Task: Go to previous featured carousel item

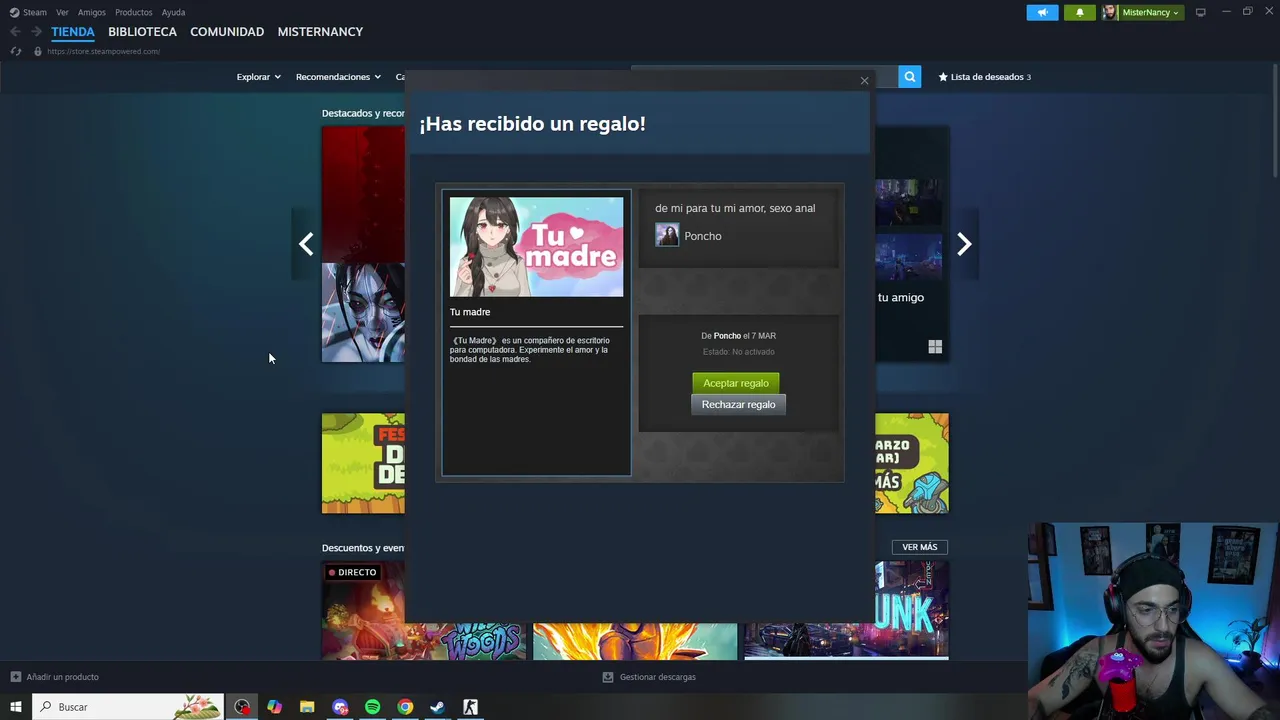Action: (306, 244)
